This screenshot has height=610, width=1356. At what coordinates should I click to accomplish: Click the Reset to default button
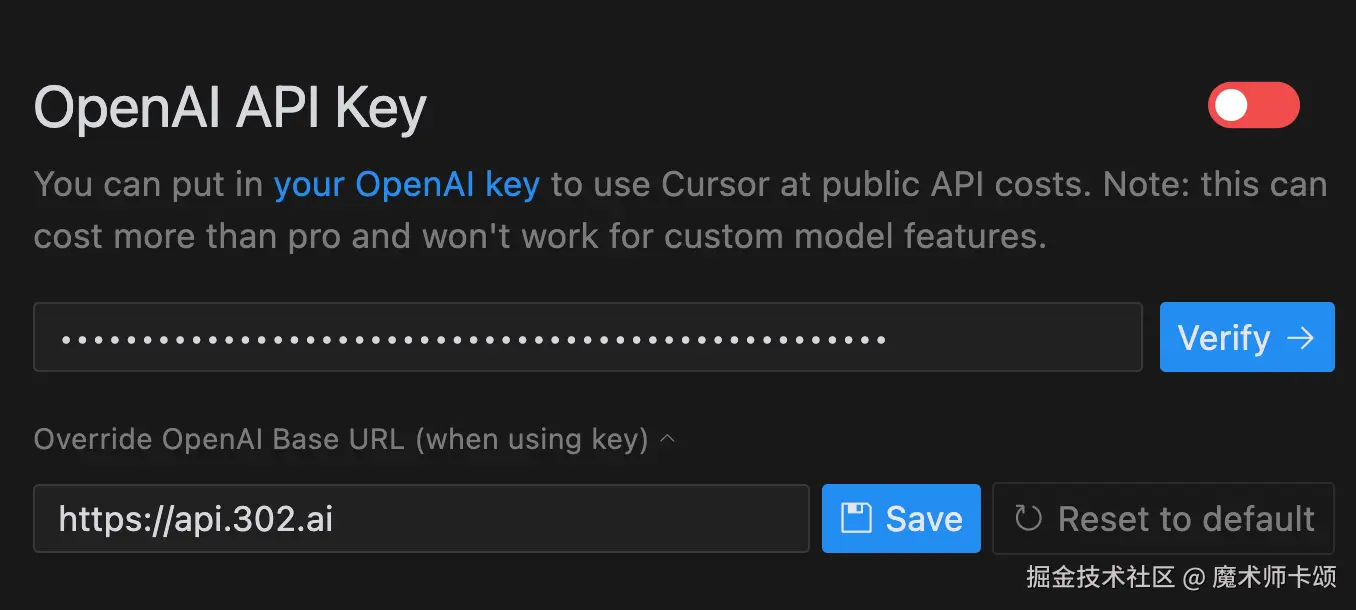1163,519
